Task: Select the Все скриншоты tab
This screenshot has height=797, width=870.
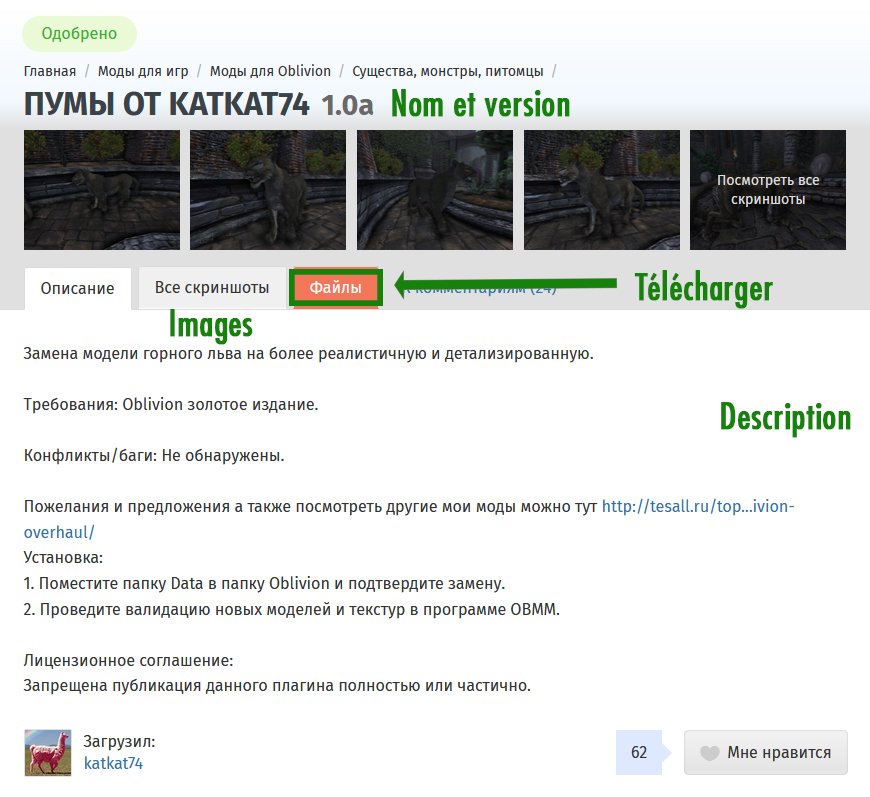Action: pos(212,287)
